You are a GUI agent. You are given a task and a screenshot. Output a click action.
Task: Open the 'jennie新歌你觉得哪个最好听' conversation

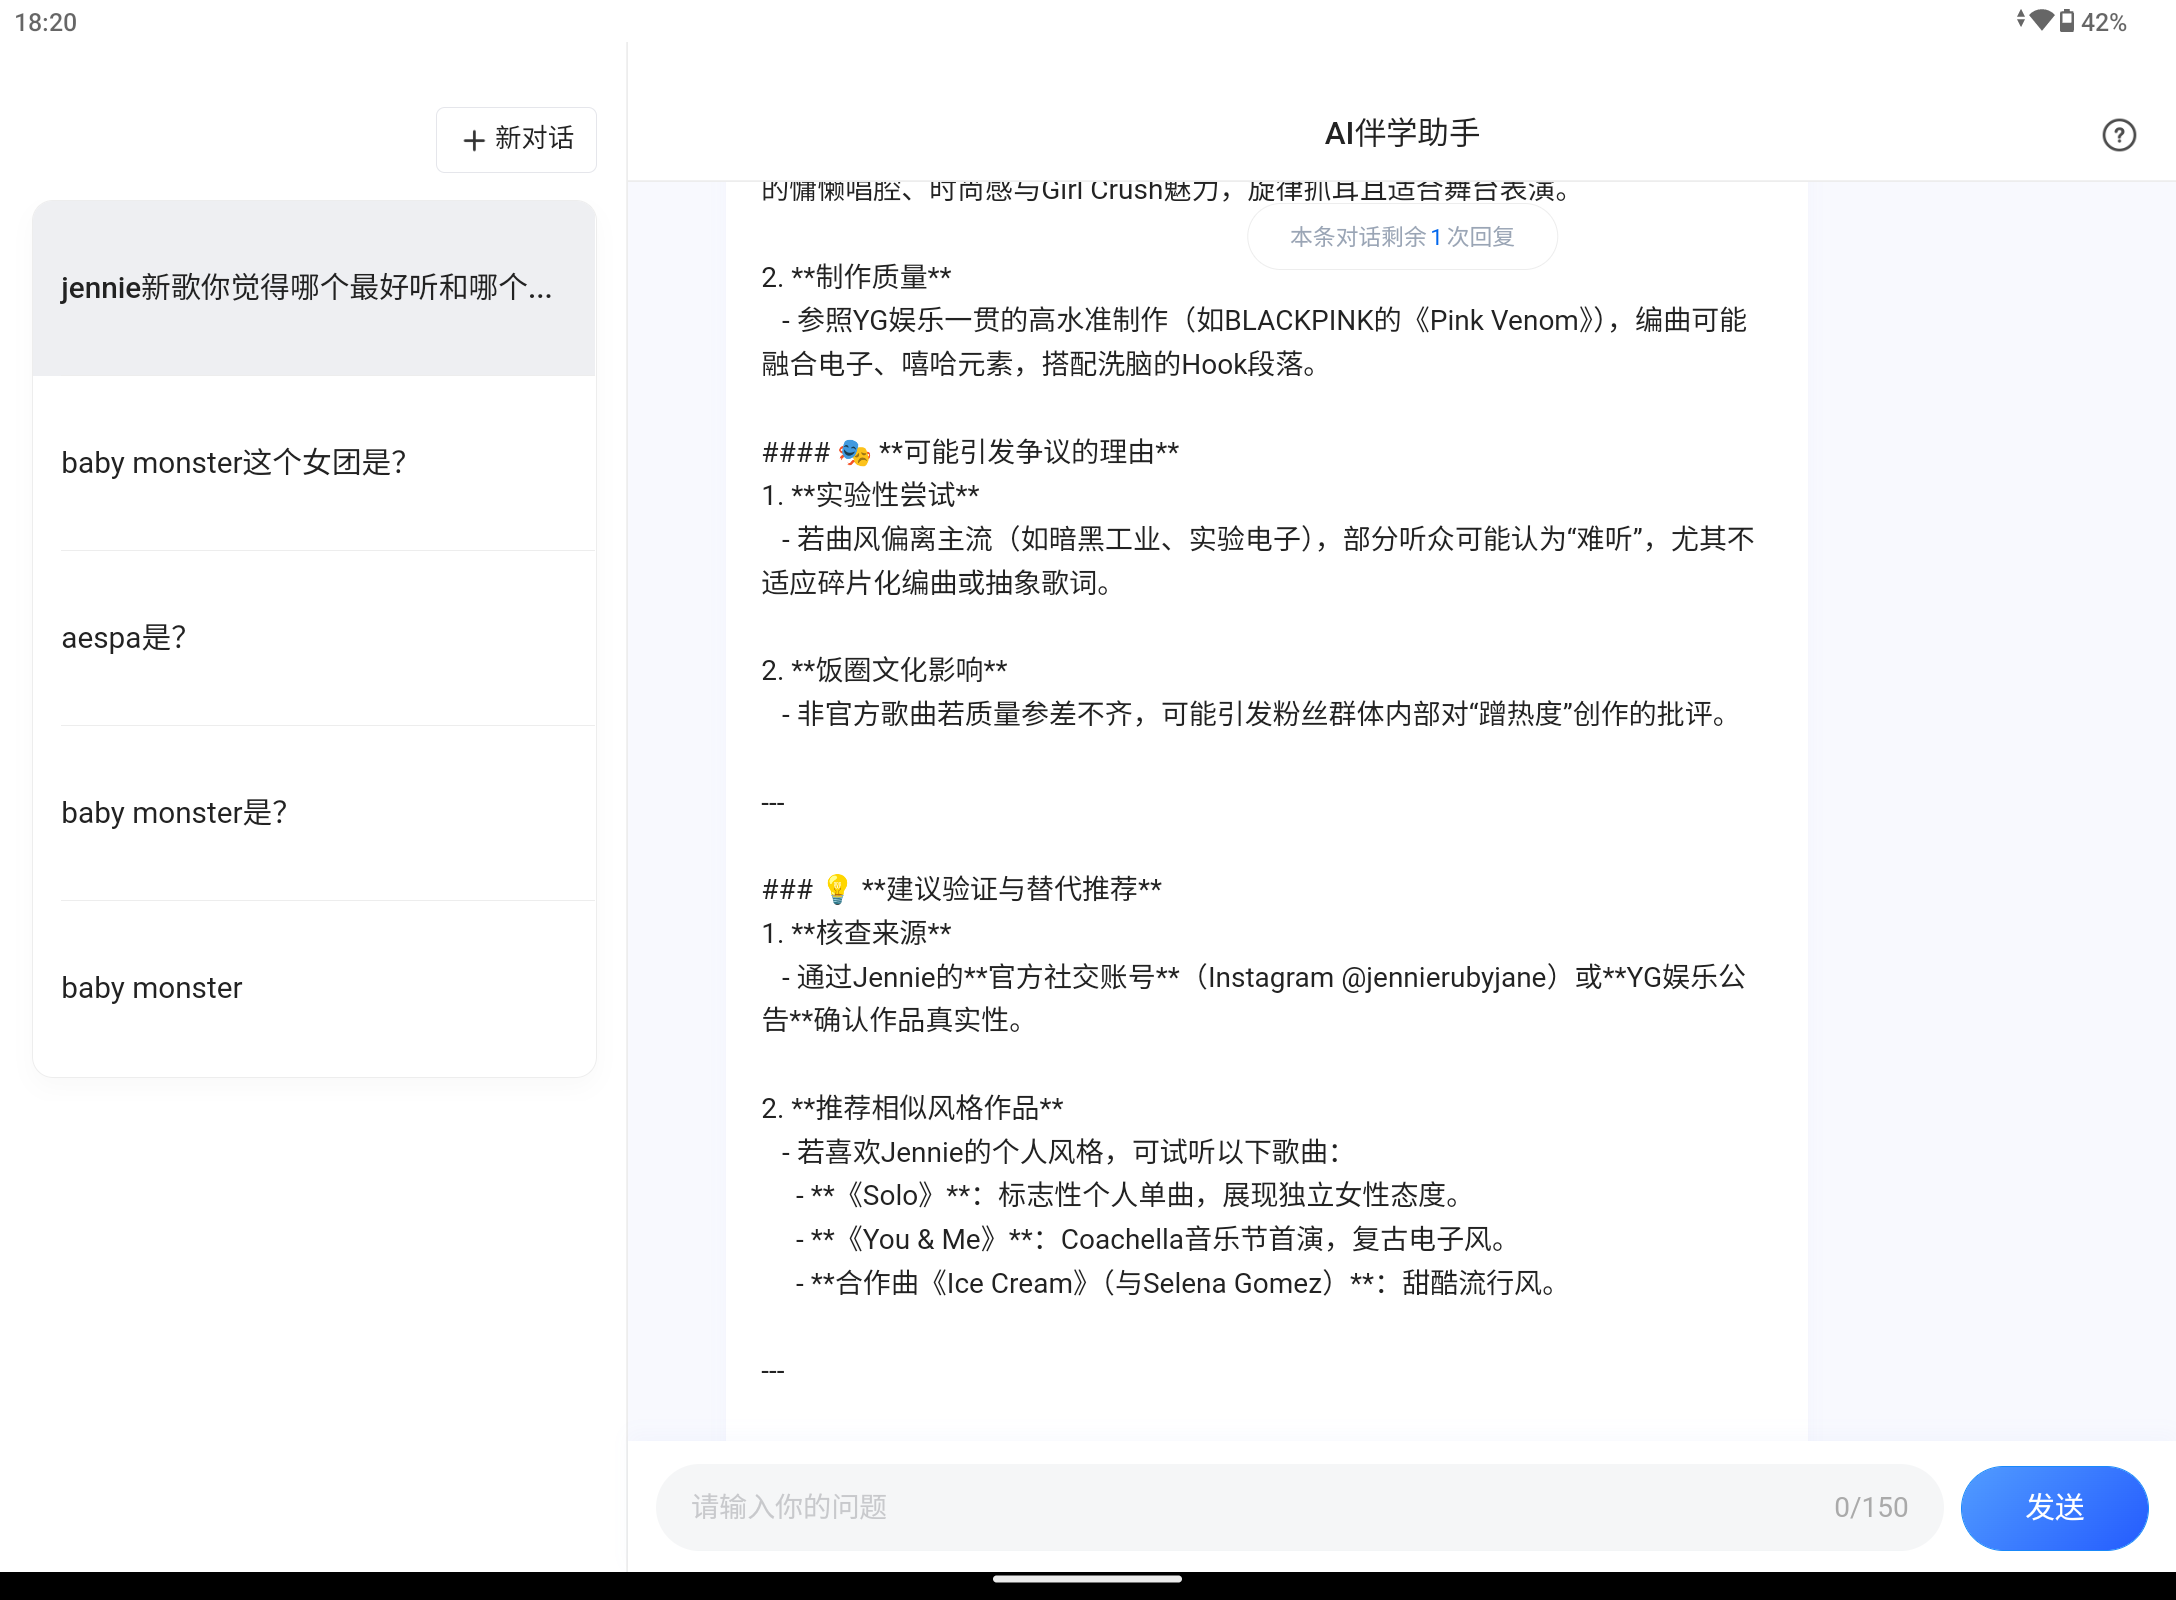click(x=314, y=288)
